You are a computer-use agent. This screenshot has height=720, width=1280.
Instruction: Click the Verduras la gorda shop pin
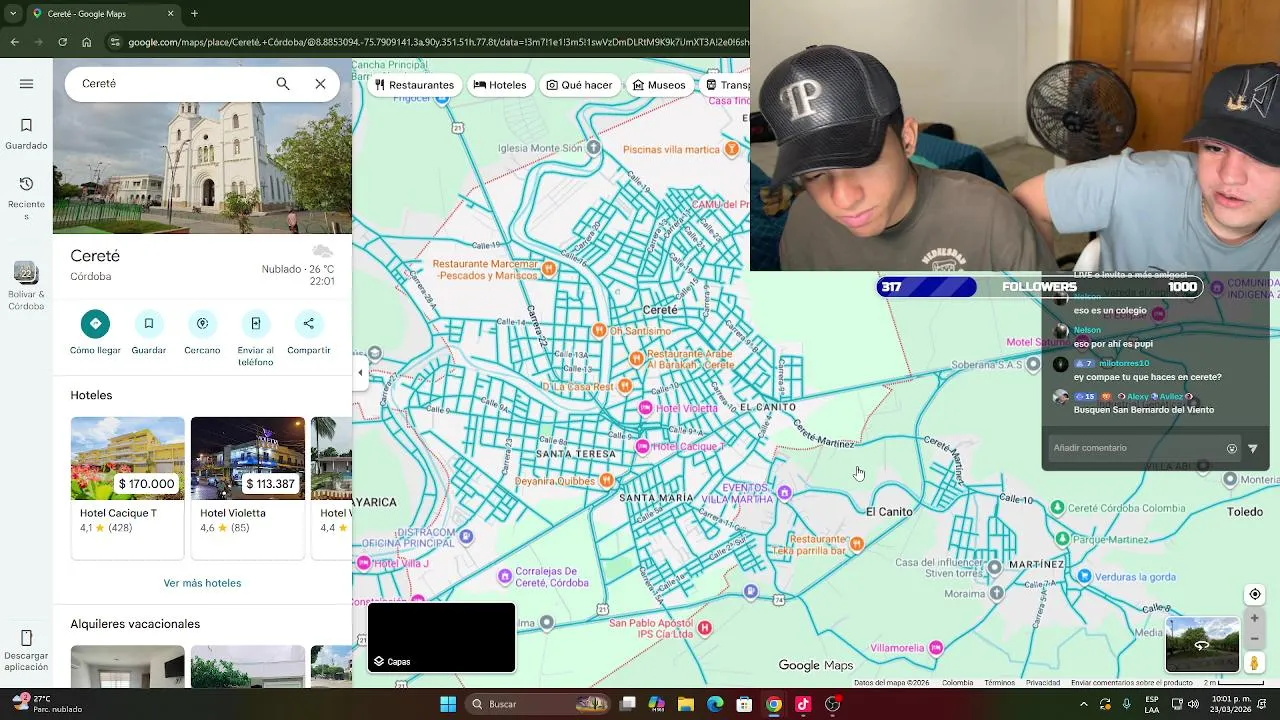pyautogui.click(x=1085, y=577)
